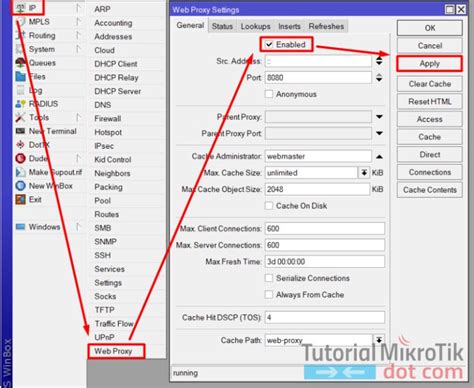Open Hotspot from IP submenu
The image size is (474, 388).
coord(108,132)
